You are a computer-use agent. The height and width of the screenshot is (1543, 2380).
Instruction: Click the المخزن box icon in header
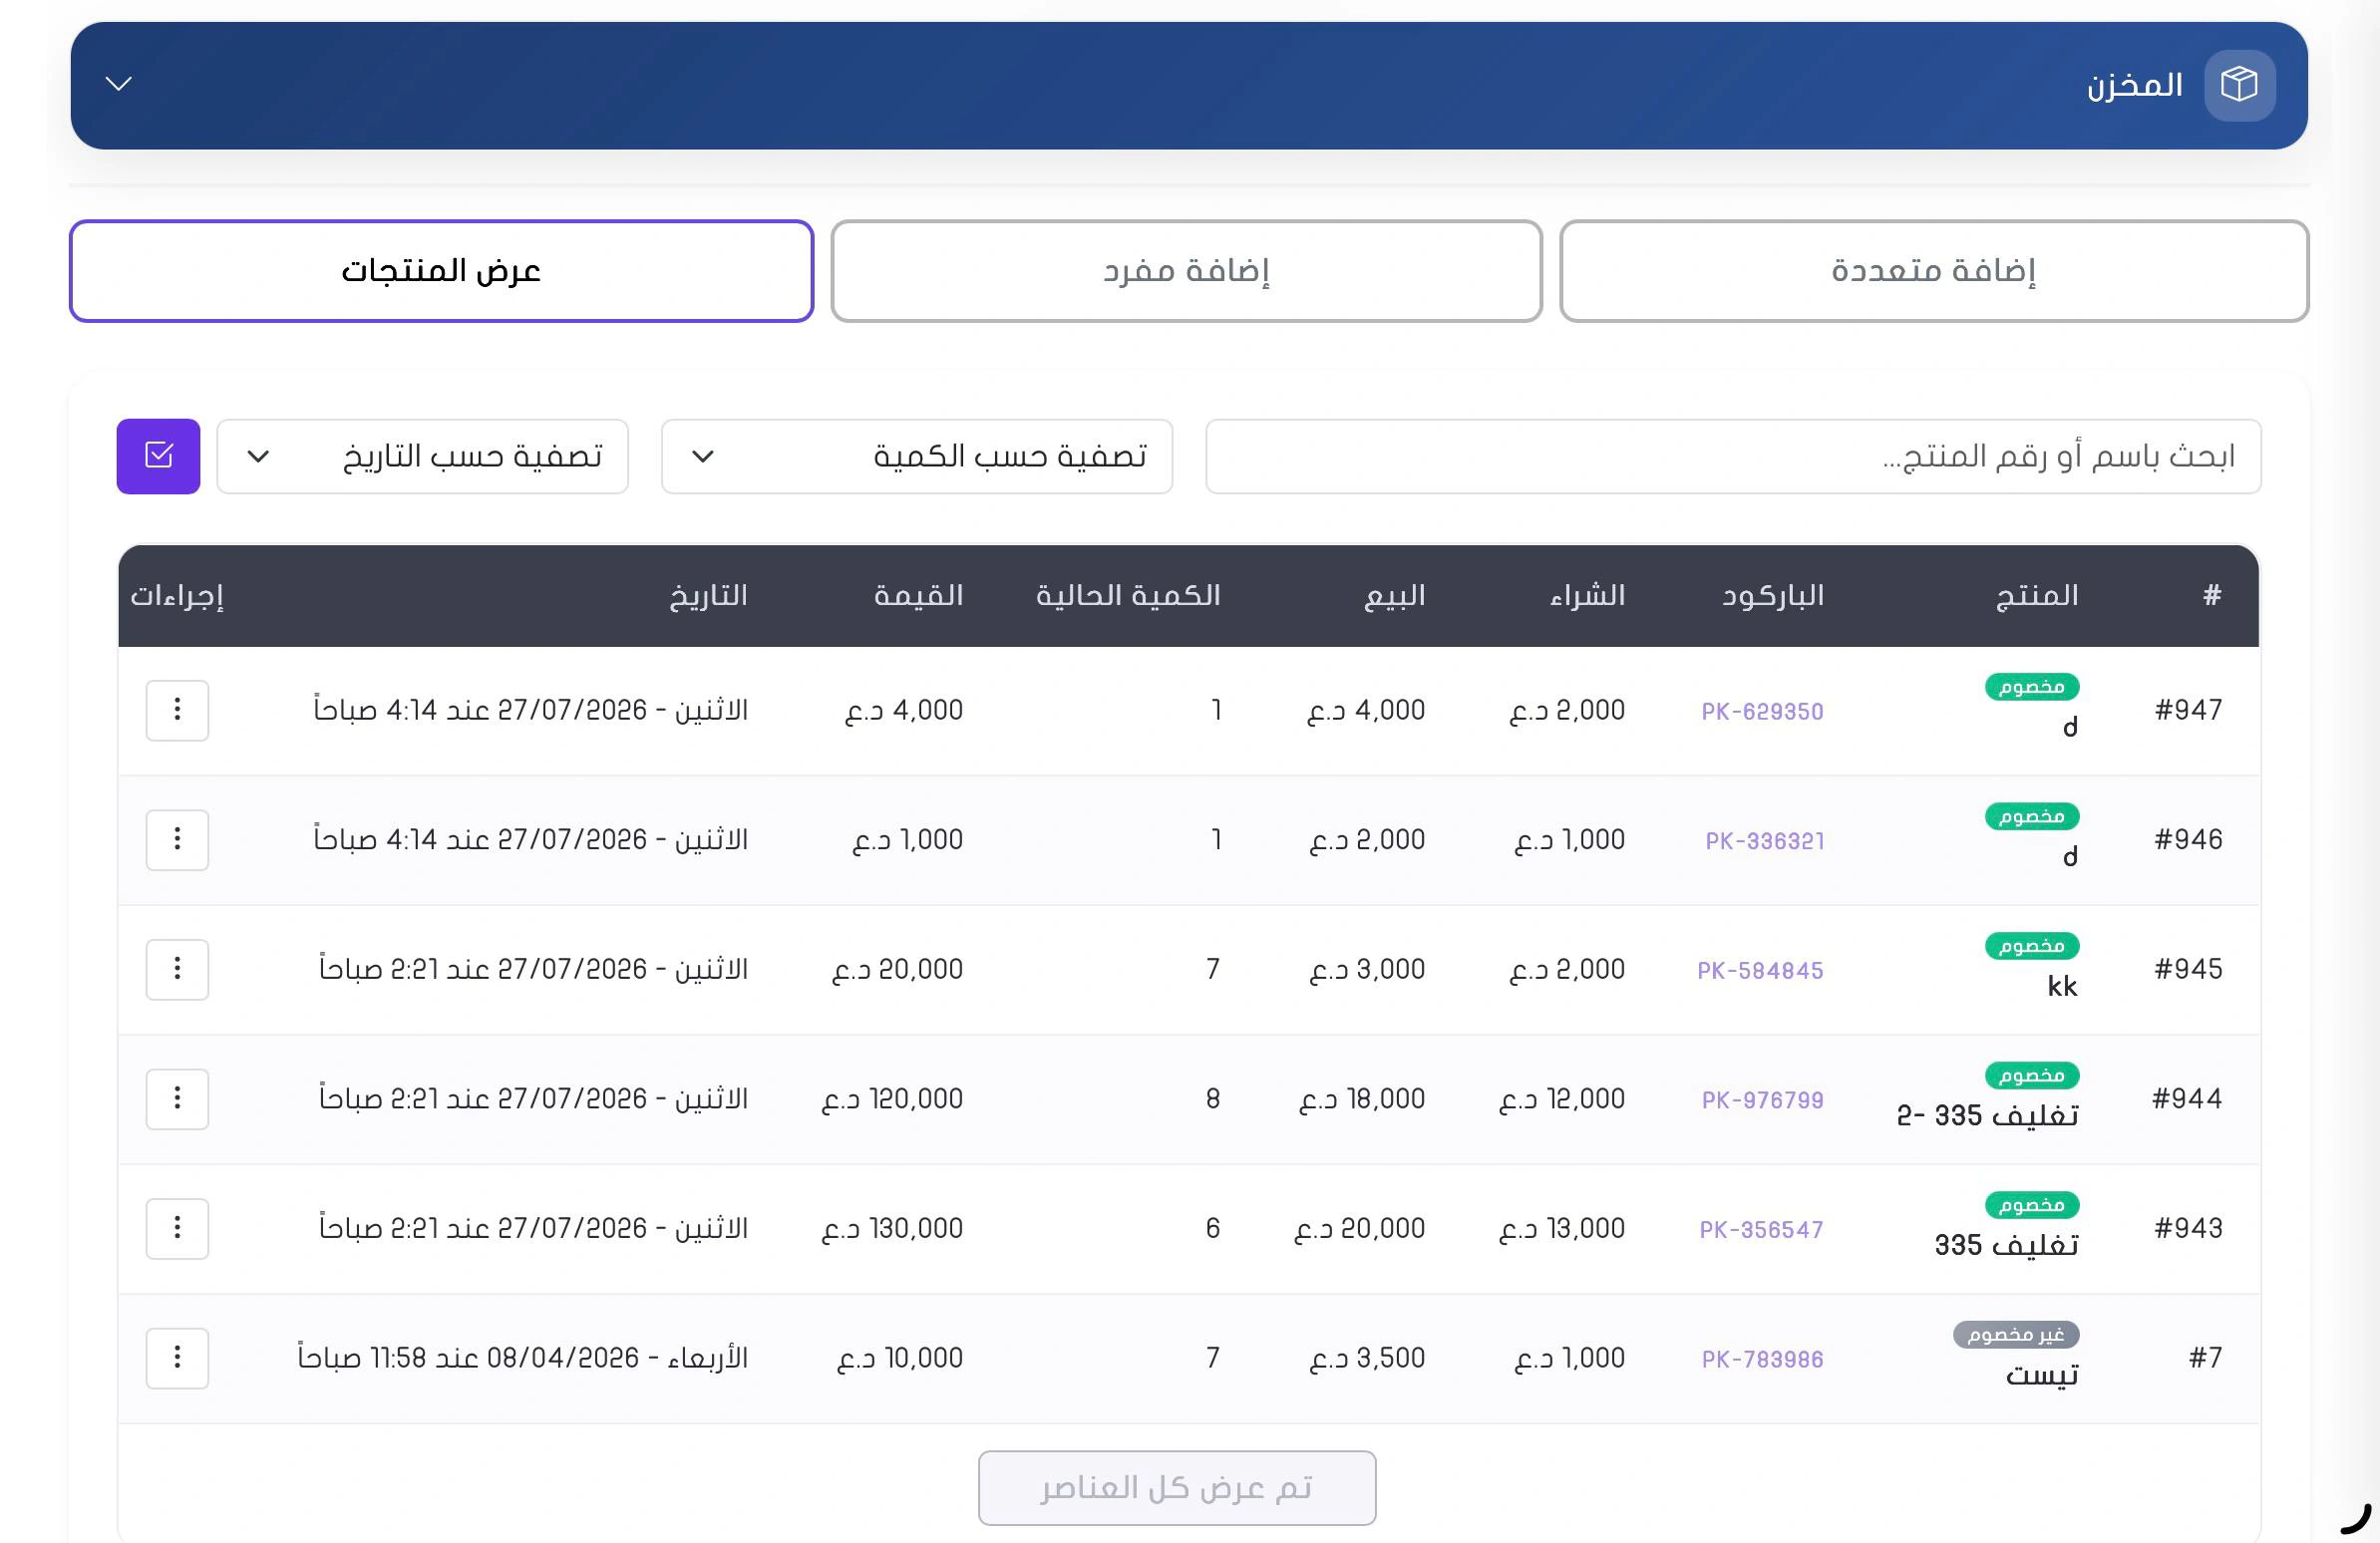(2239, 85)
